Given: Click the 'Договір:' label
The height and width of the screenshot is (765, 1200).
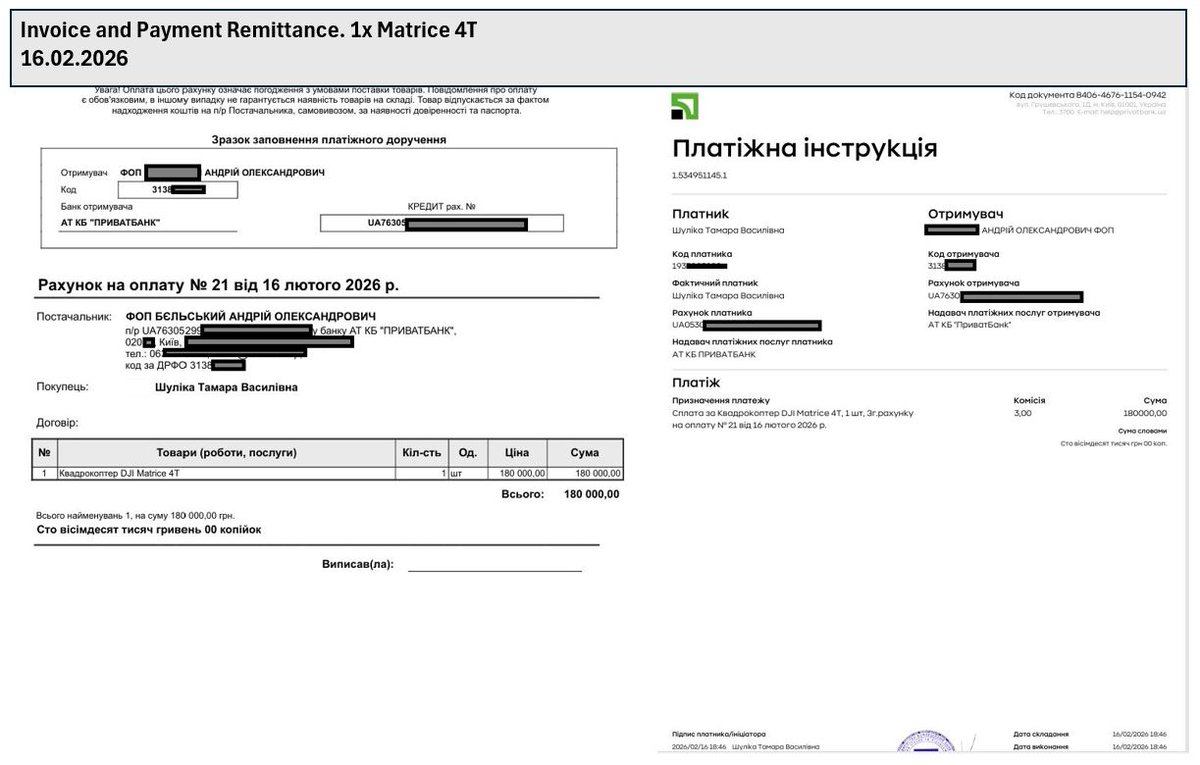Looking at the screenshot, I should (57, 423).
